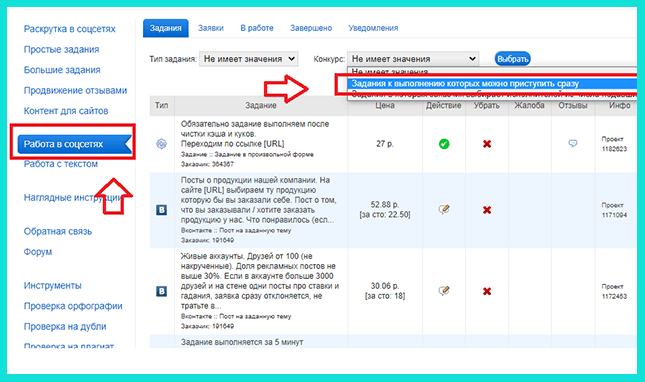The width and height of the screenshot is (645, 382).
Task: Click the Убрать column header
Action: coord(487,106)
